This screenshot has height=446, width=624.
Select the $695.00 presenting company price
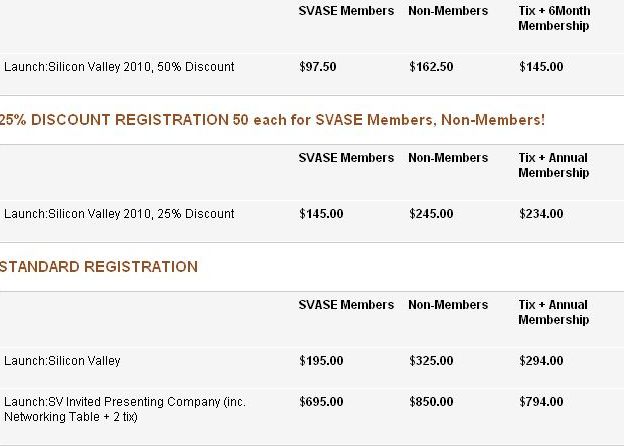(x=321, y=402)
